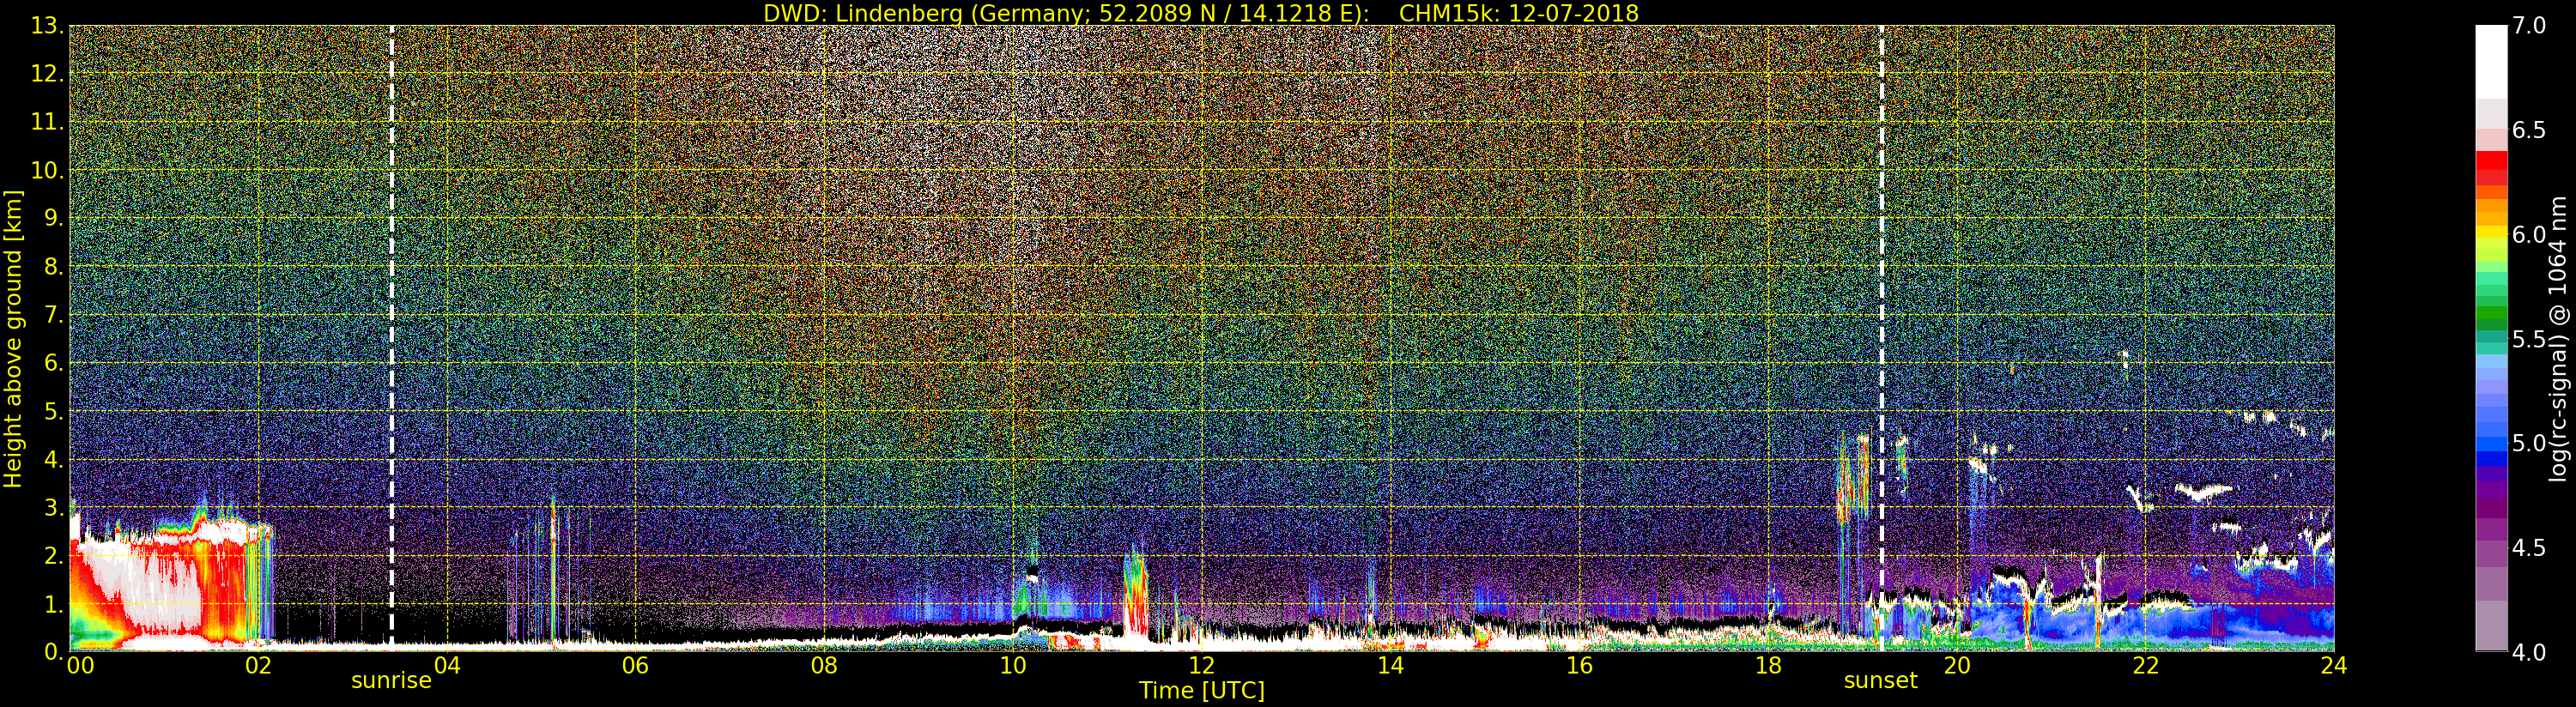This screenshot has height=707, width=2576.
Task: Click the "2." height axis tick label
Action: (54, 555)
